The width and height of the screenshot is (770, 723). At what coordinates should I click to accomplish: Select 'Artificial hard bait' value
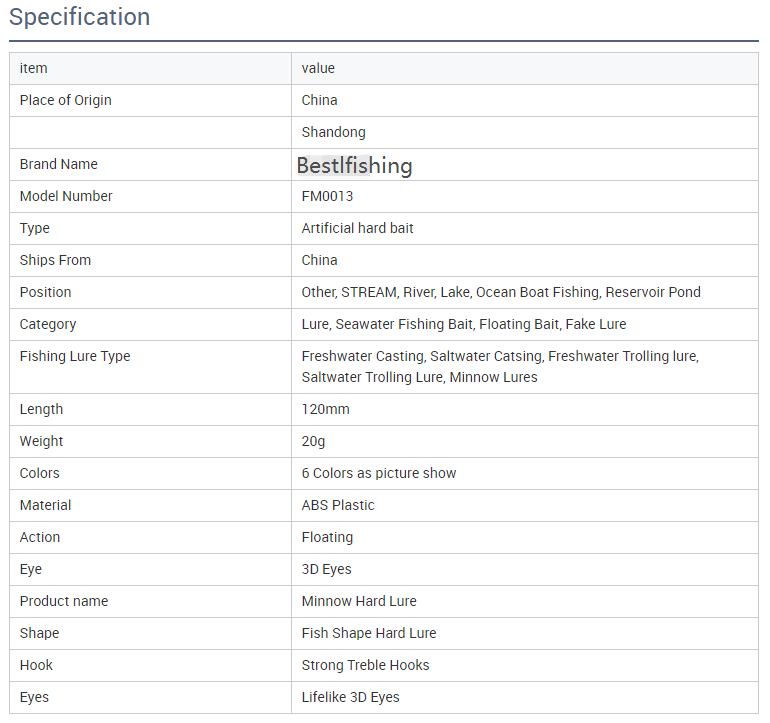point(357,228)
